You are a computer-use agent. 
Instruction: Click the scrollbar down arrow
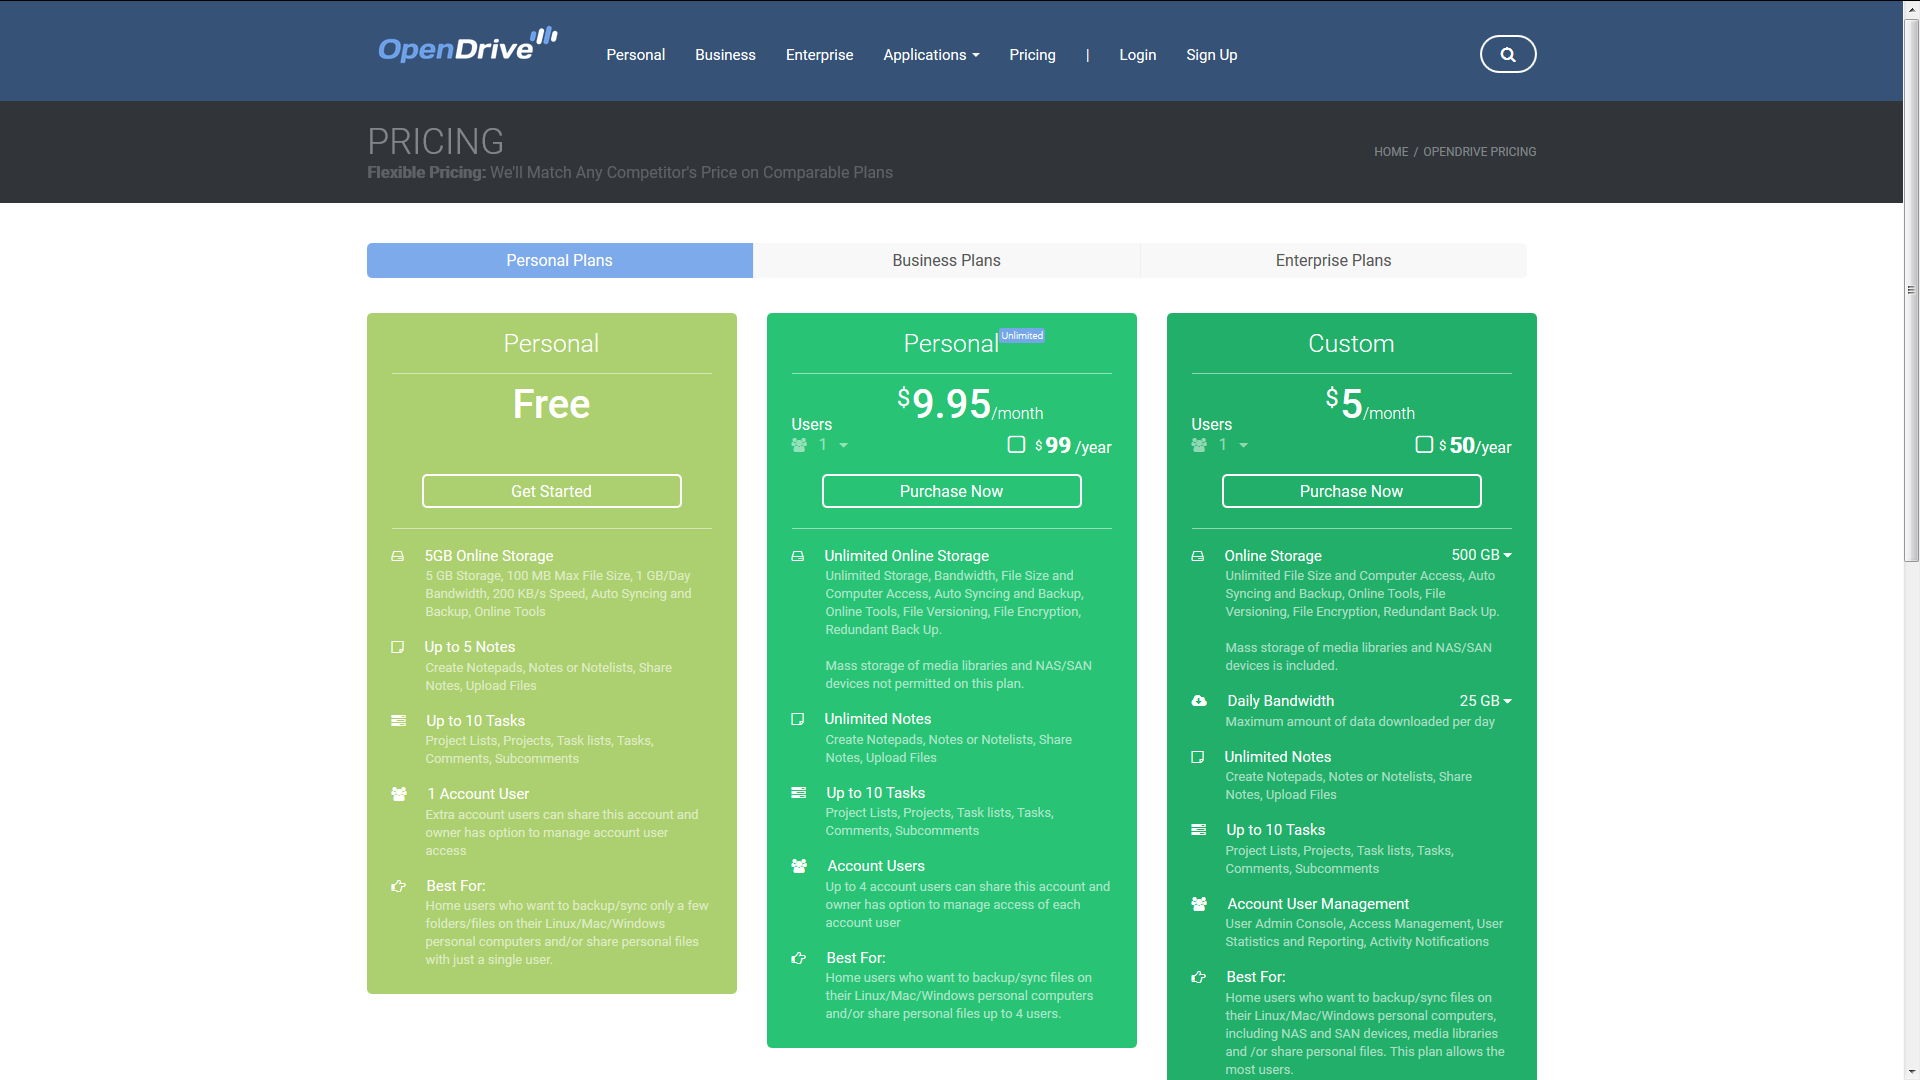pos(1911,1071)
